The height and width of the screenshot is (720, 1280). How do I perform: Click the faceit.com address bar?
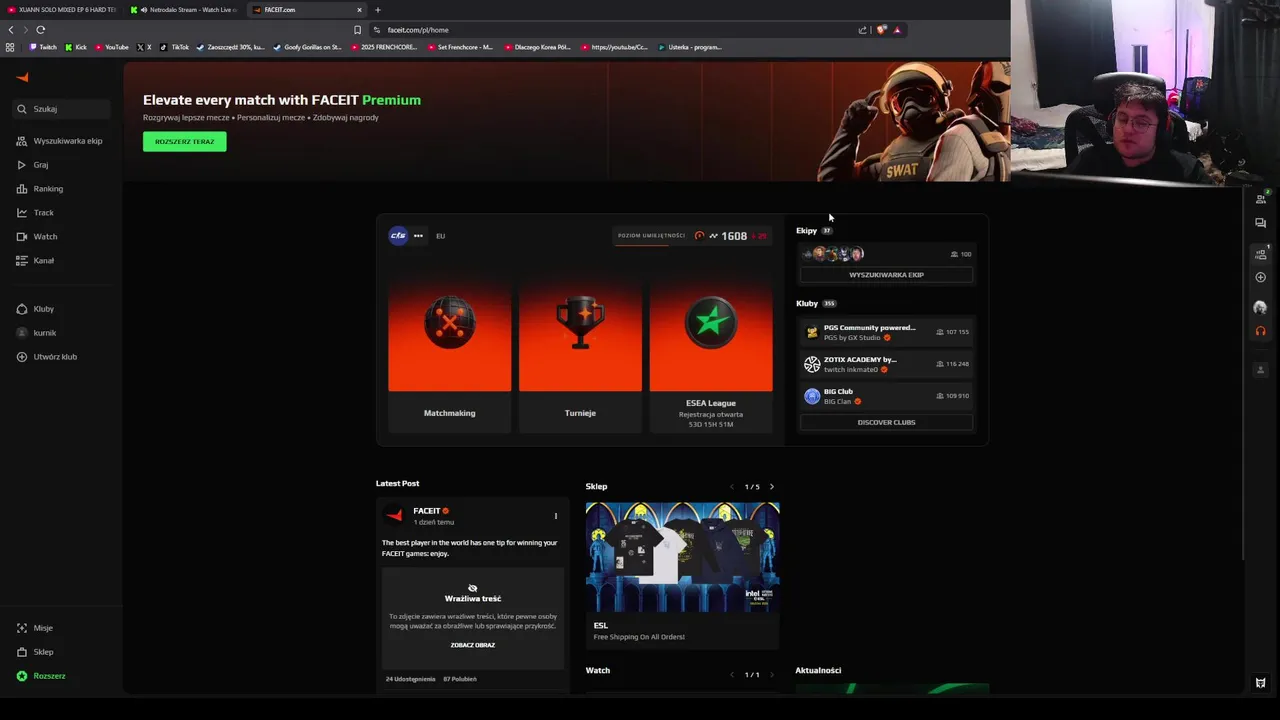coord(610,30)
